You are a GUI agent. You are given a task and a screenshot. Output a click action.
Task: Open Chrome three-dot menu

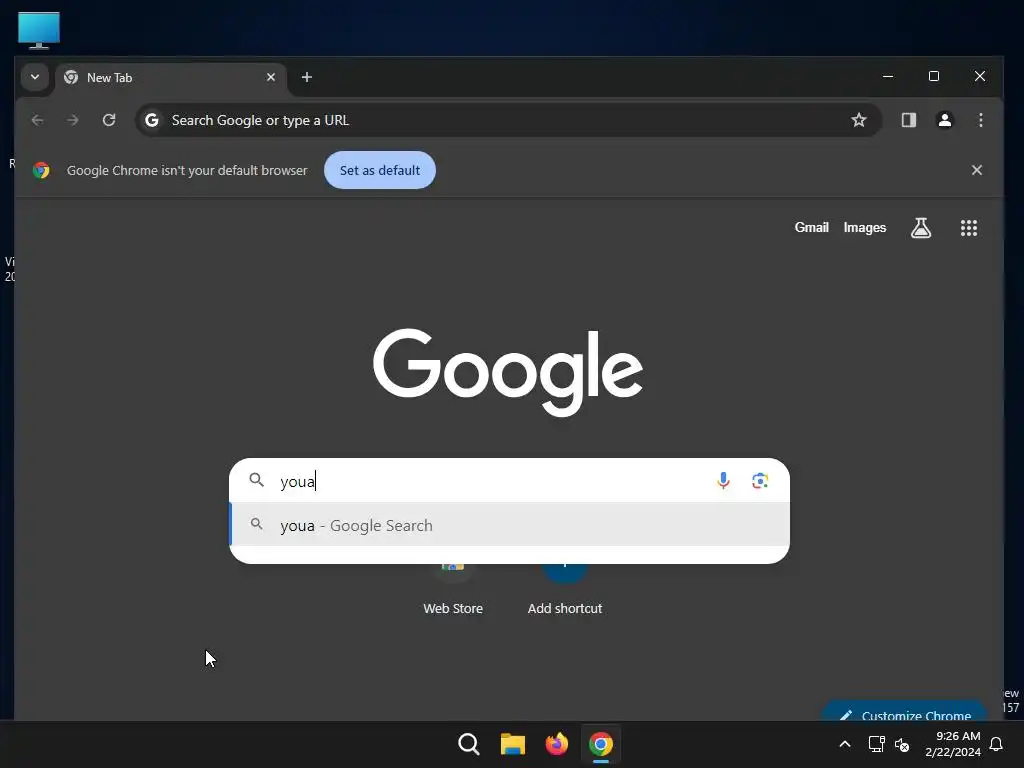coord(980,120)
